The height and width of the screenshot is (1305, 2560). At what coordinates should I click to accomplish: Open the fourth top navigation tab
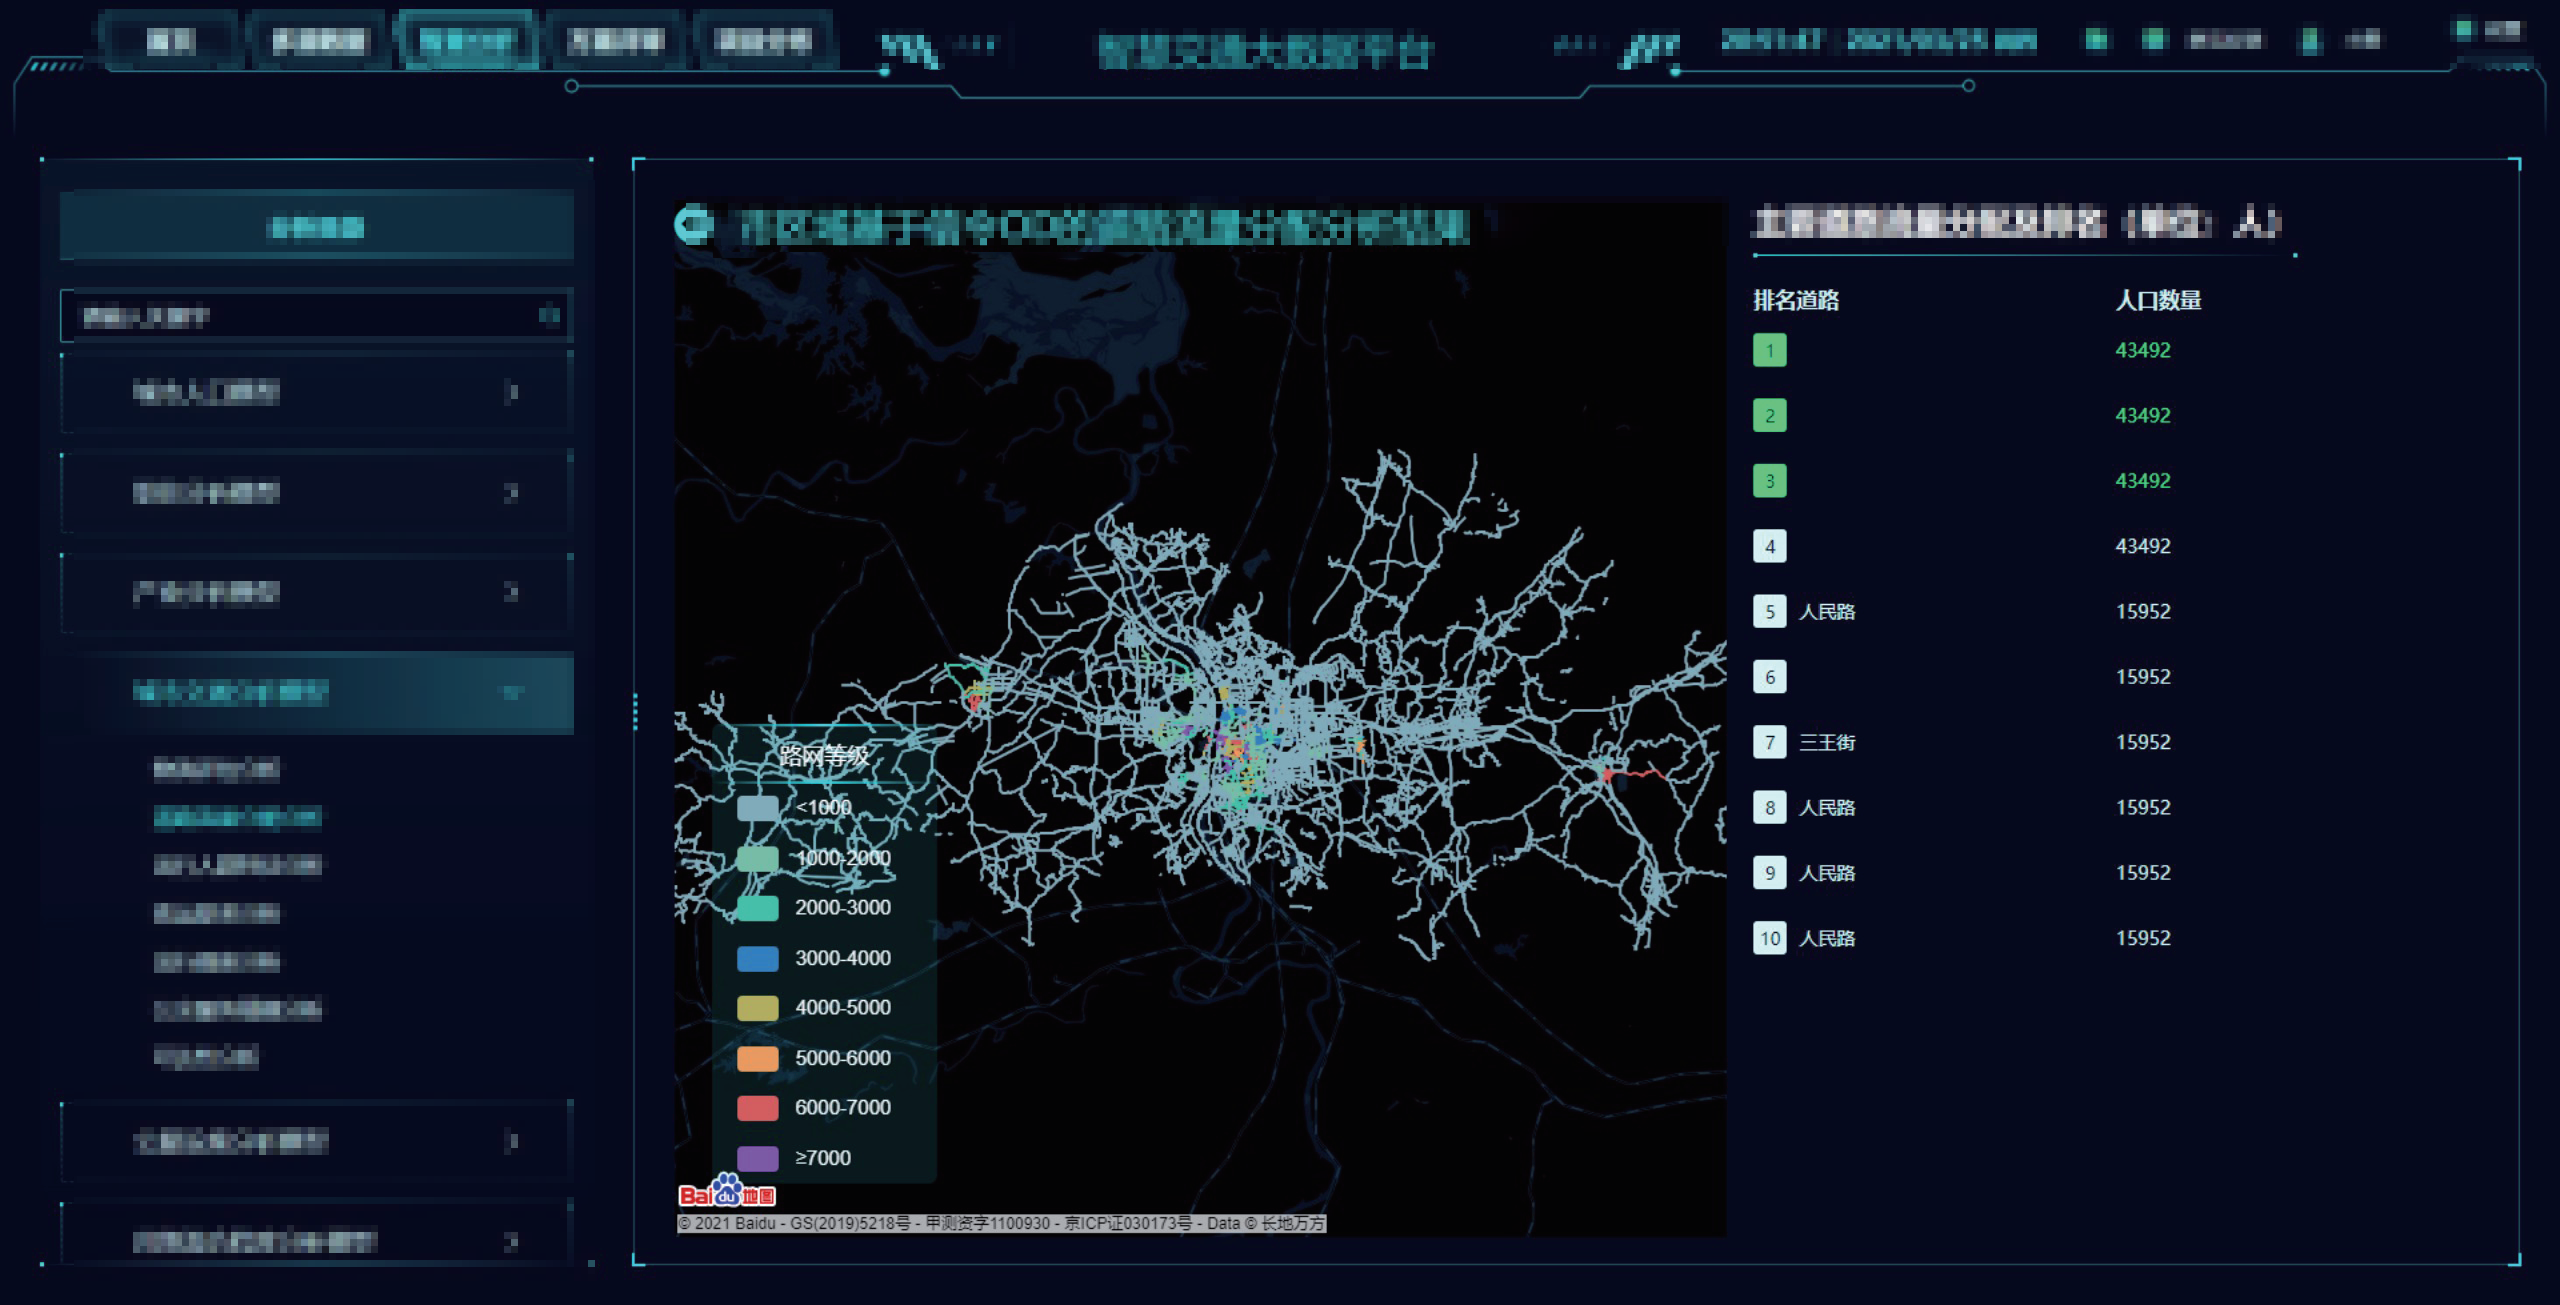point(615,41)
